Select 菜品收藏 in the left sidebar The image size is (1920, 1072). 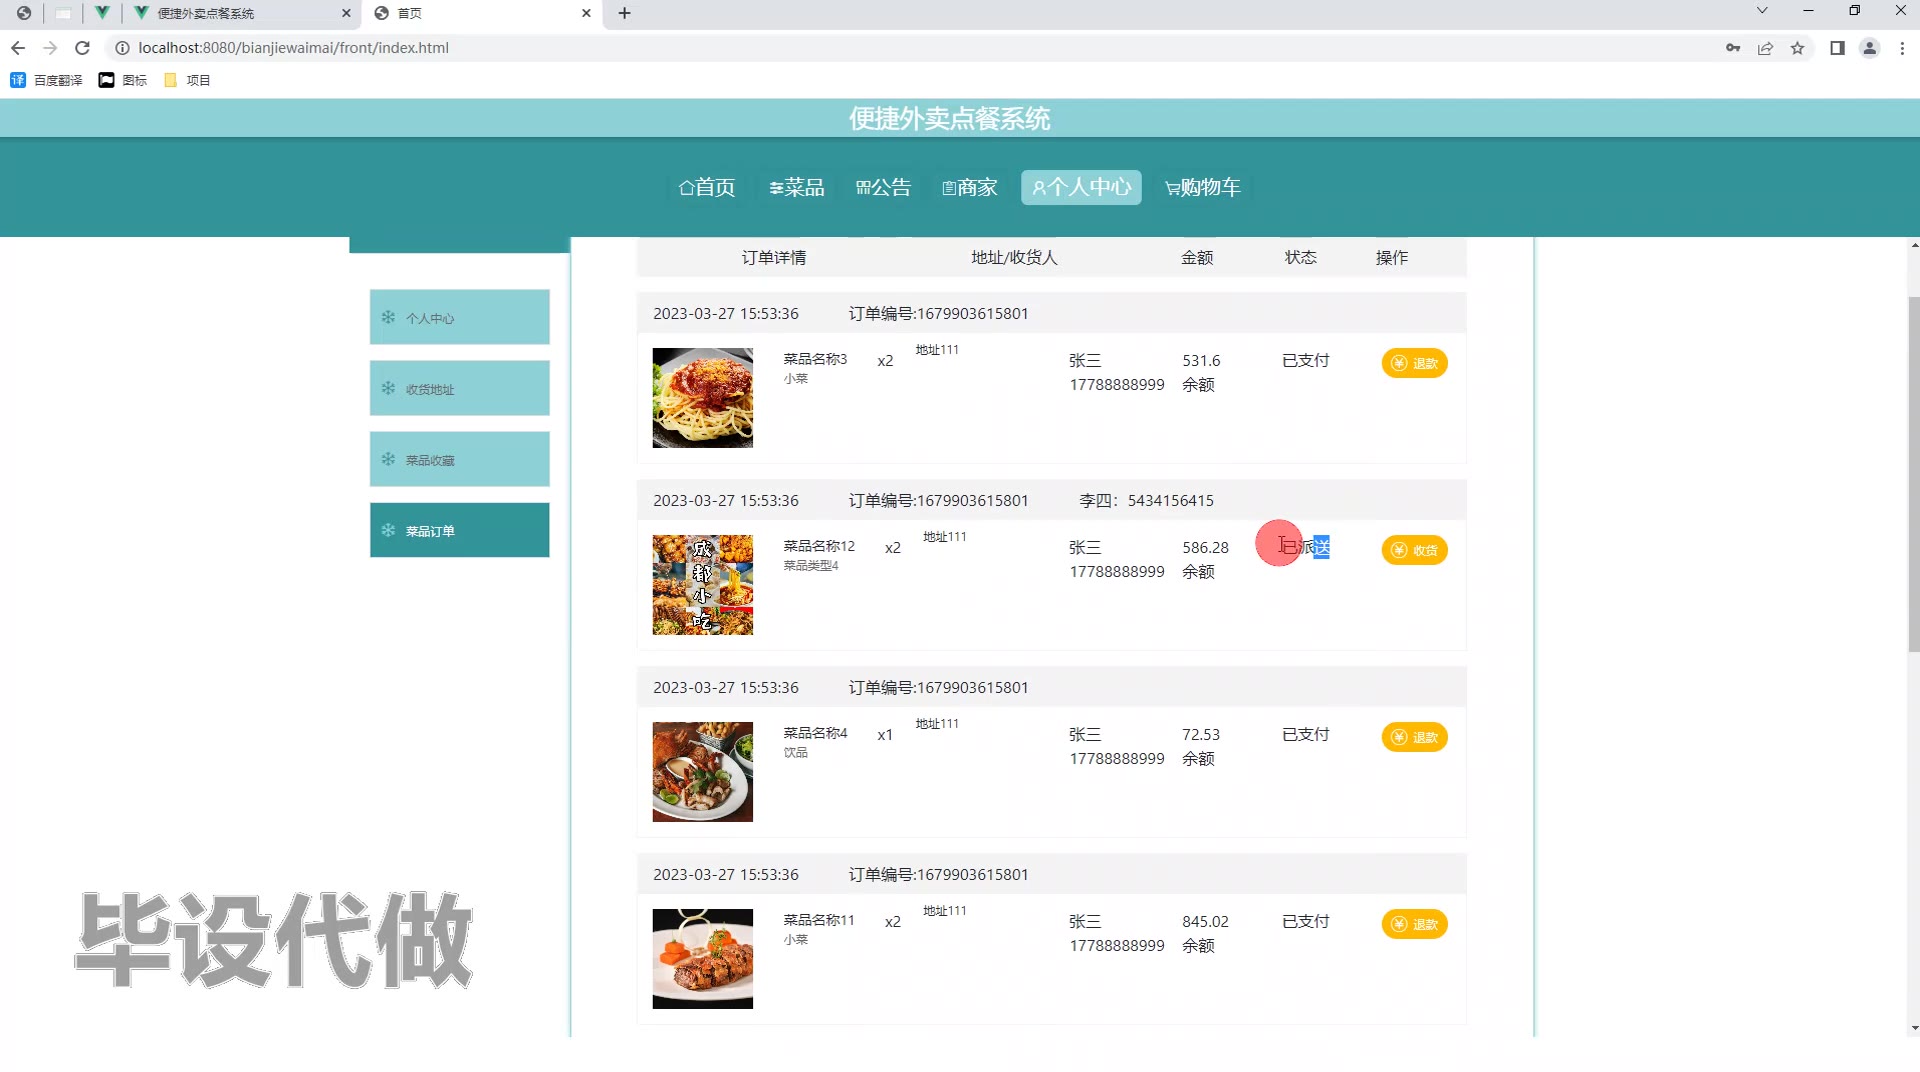tap(459, 459)
